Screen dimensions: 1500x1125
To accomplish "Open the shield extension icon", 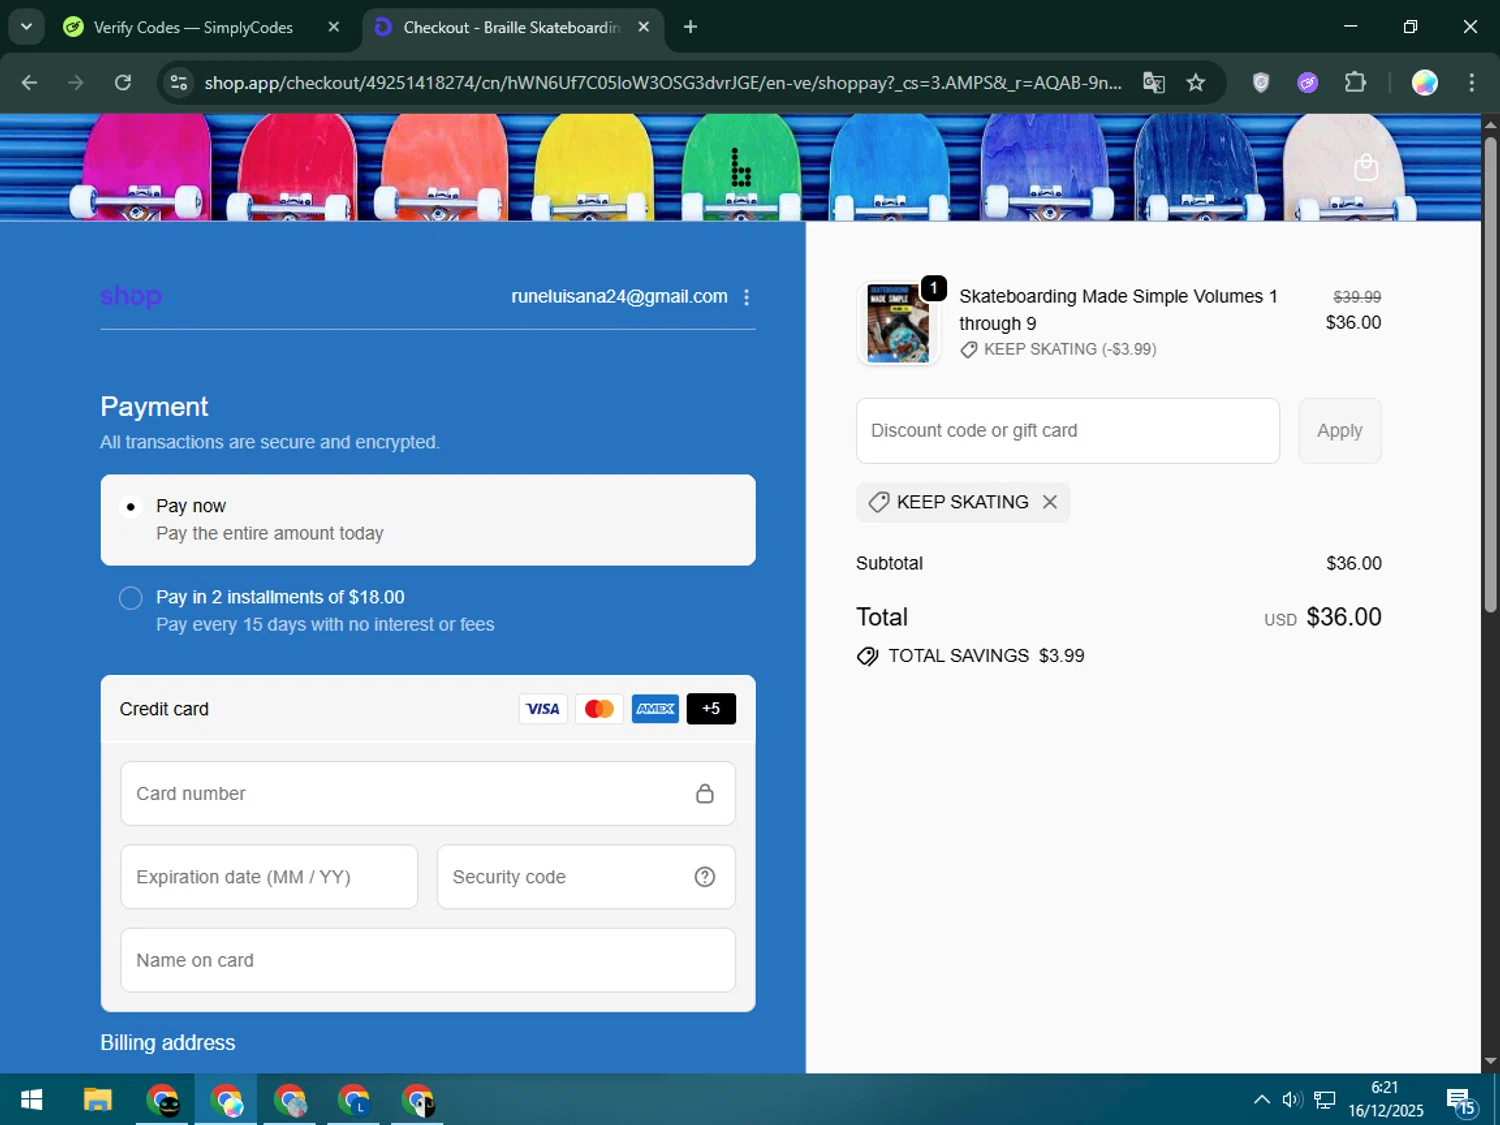I will tap(1261, 83).
